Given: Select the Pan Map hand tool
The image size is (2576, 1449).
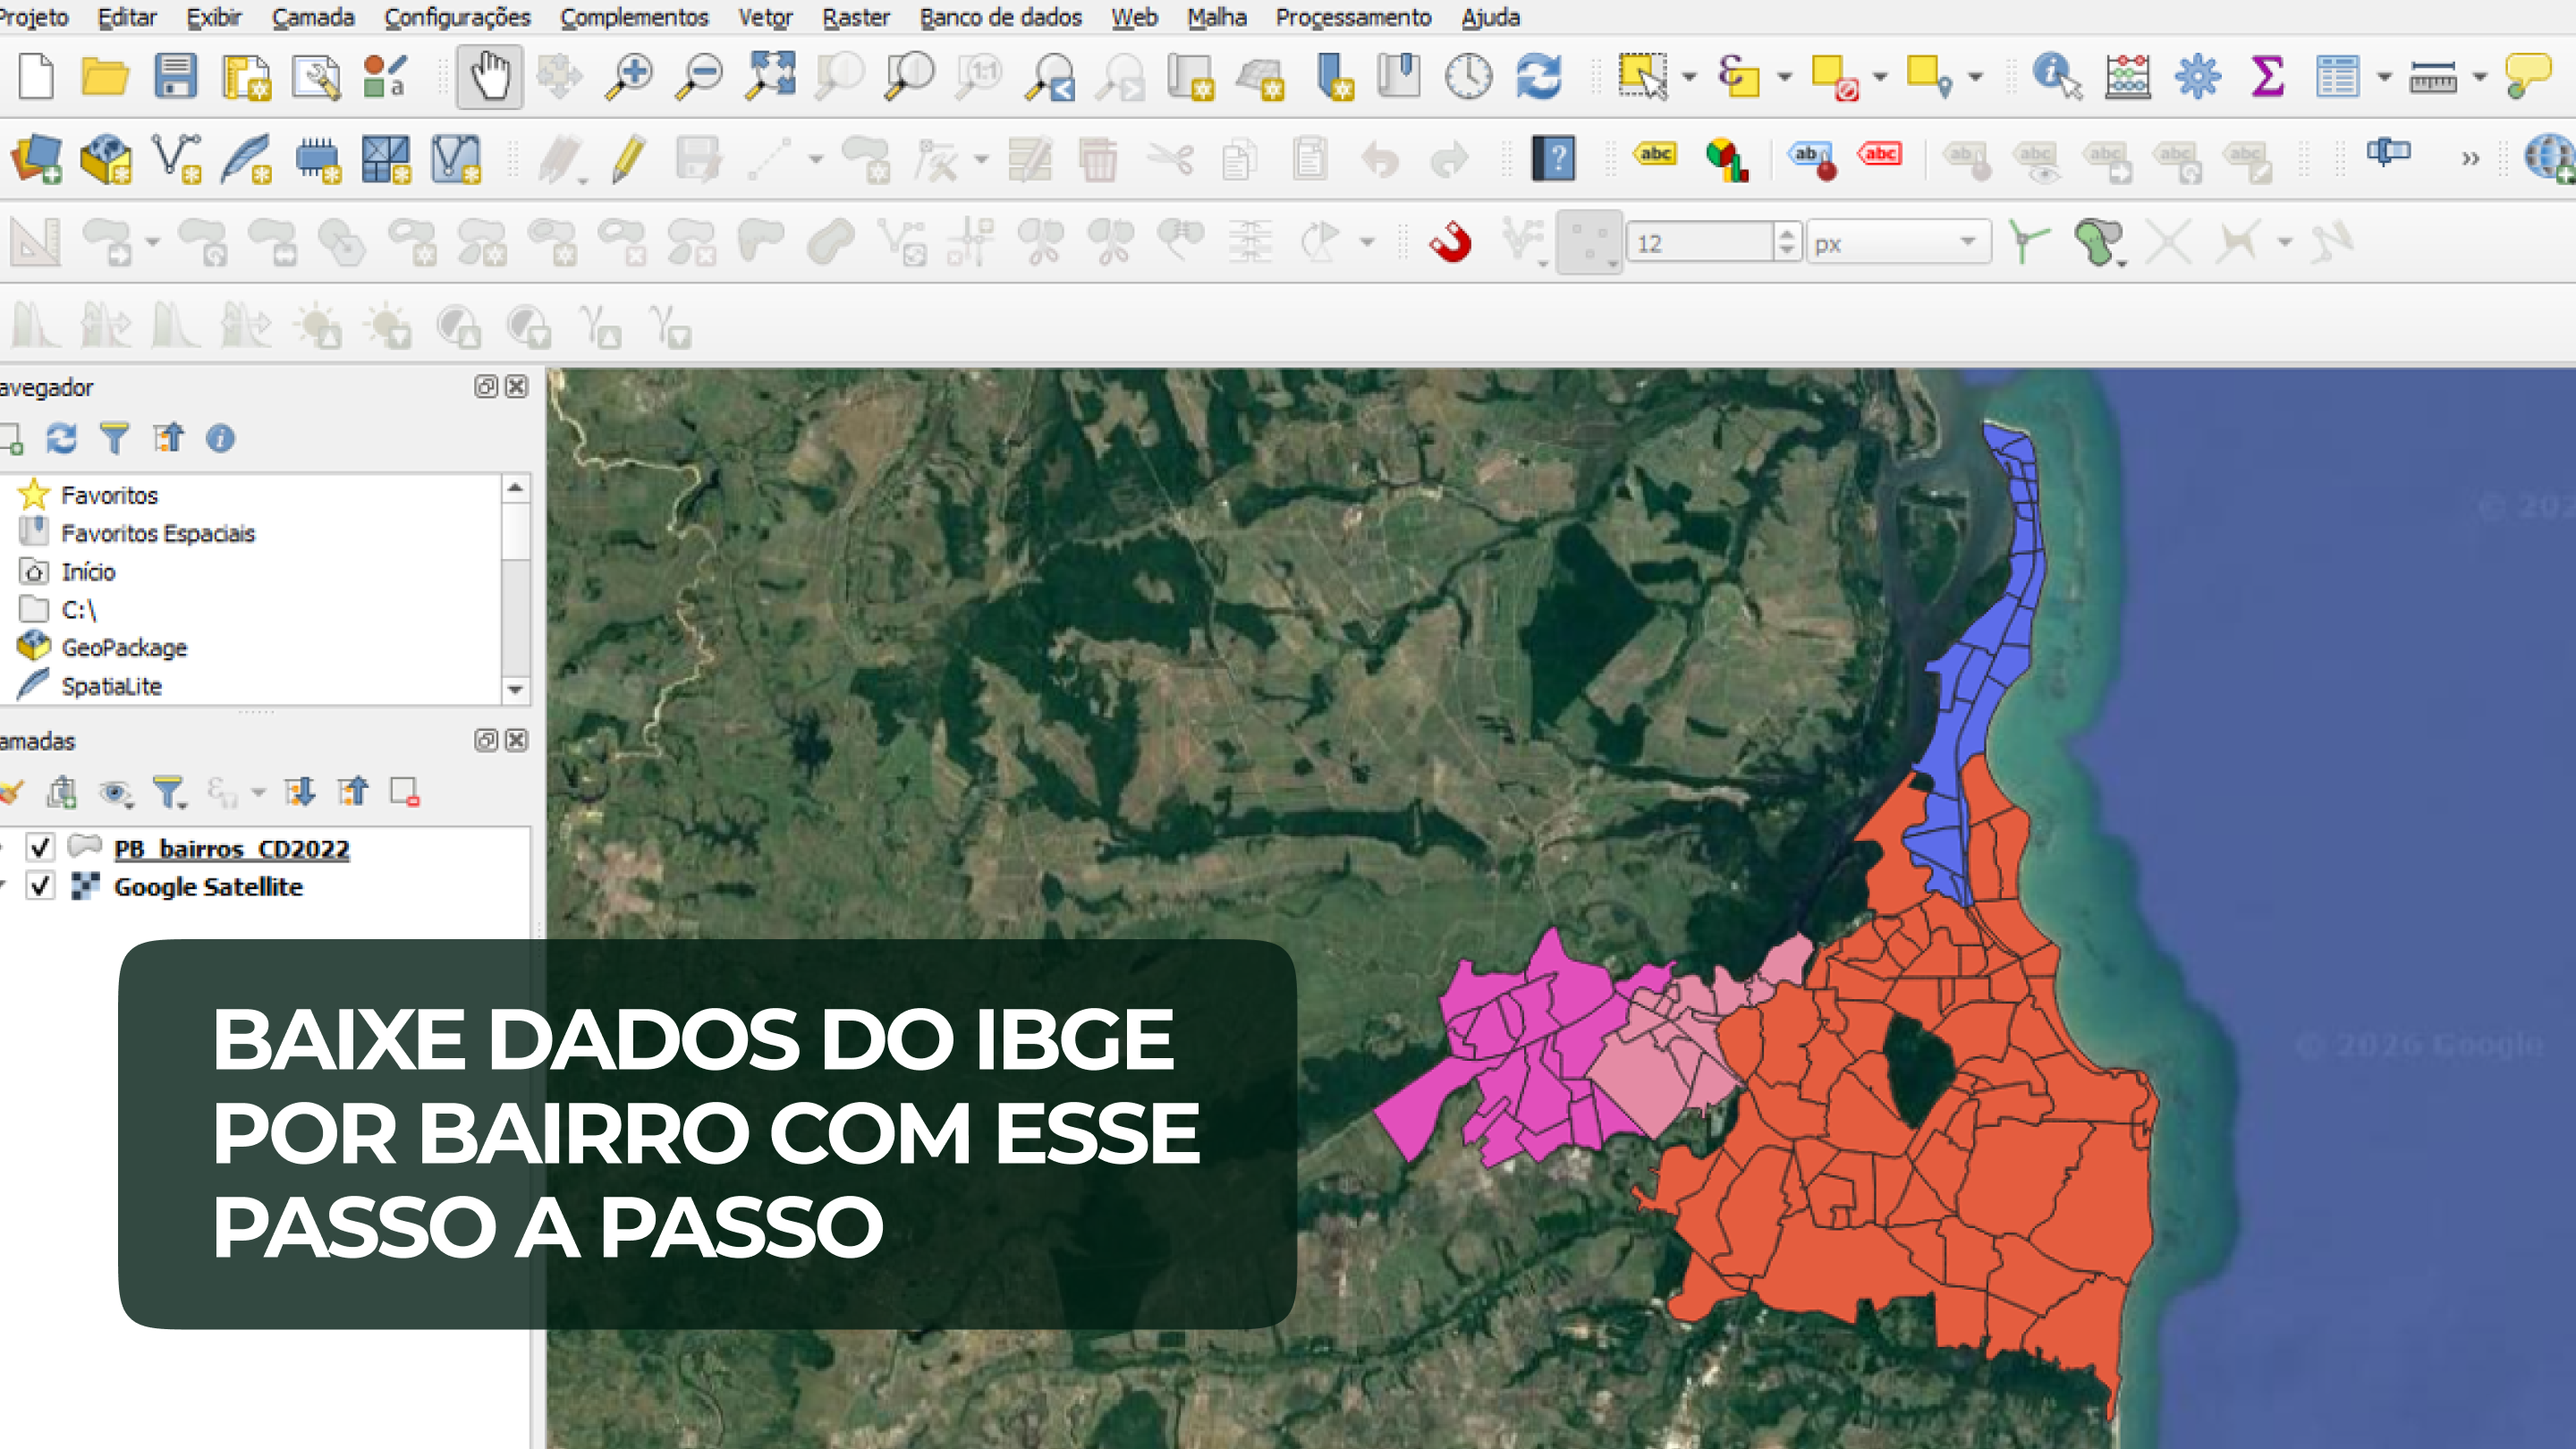Looking at the screenshot, I should pyautogui.click(x=489, y=77).
